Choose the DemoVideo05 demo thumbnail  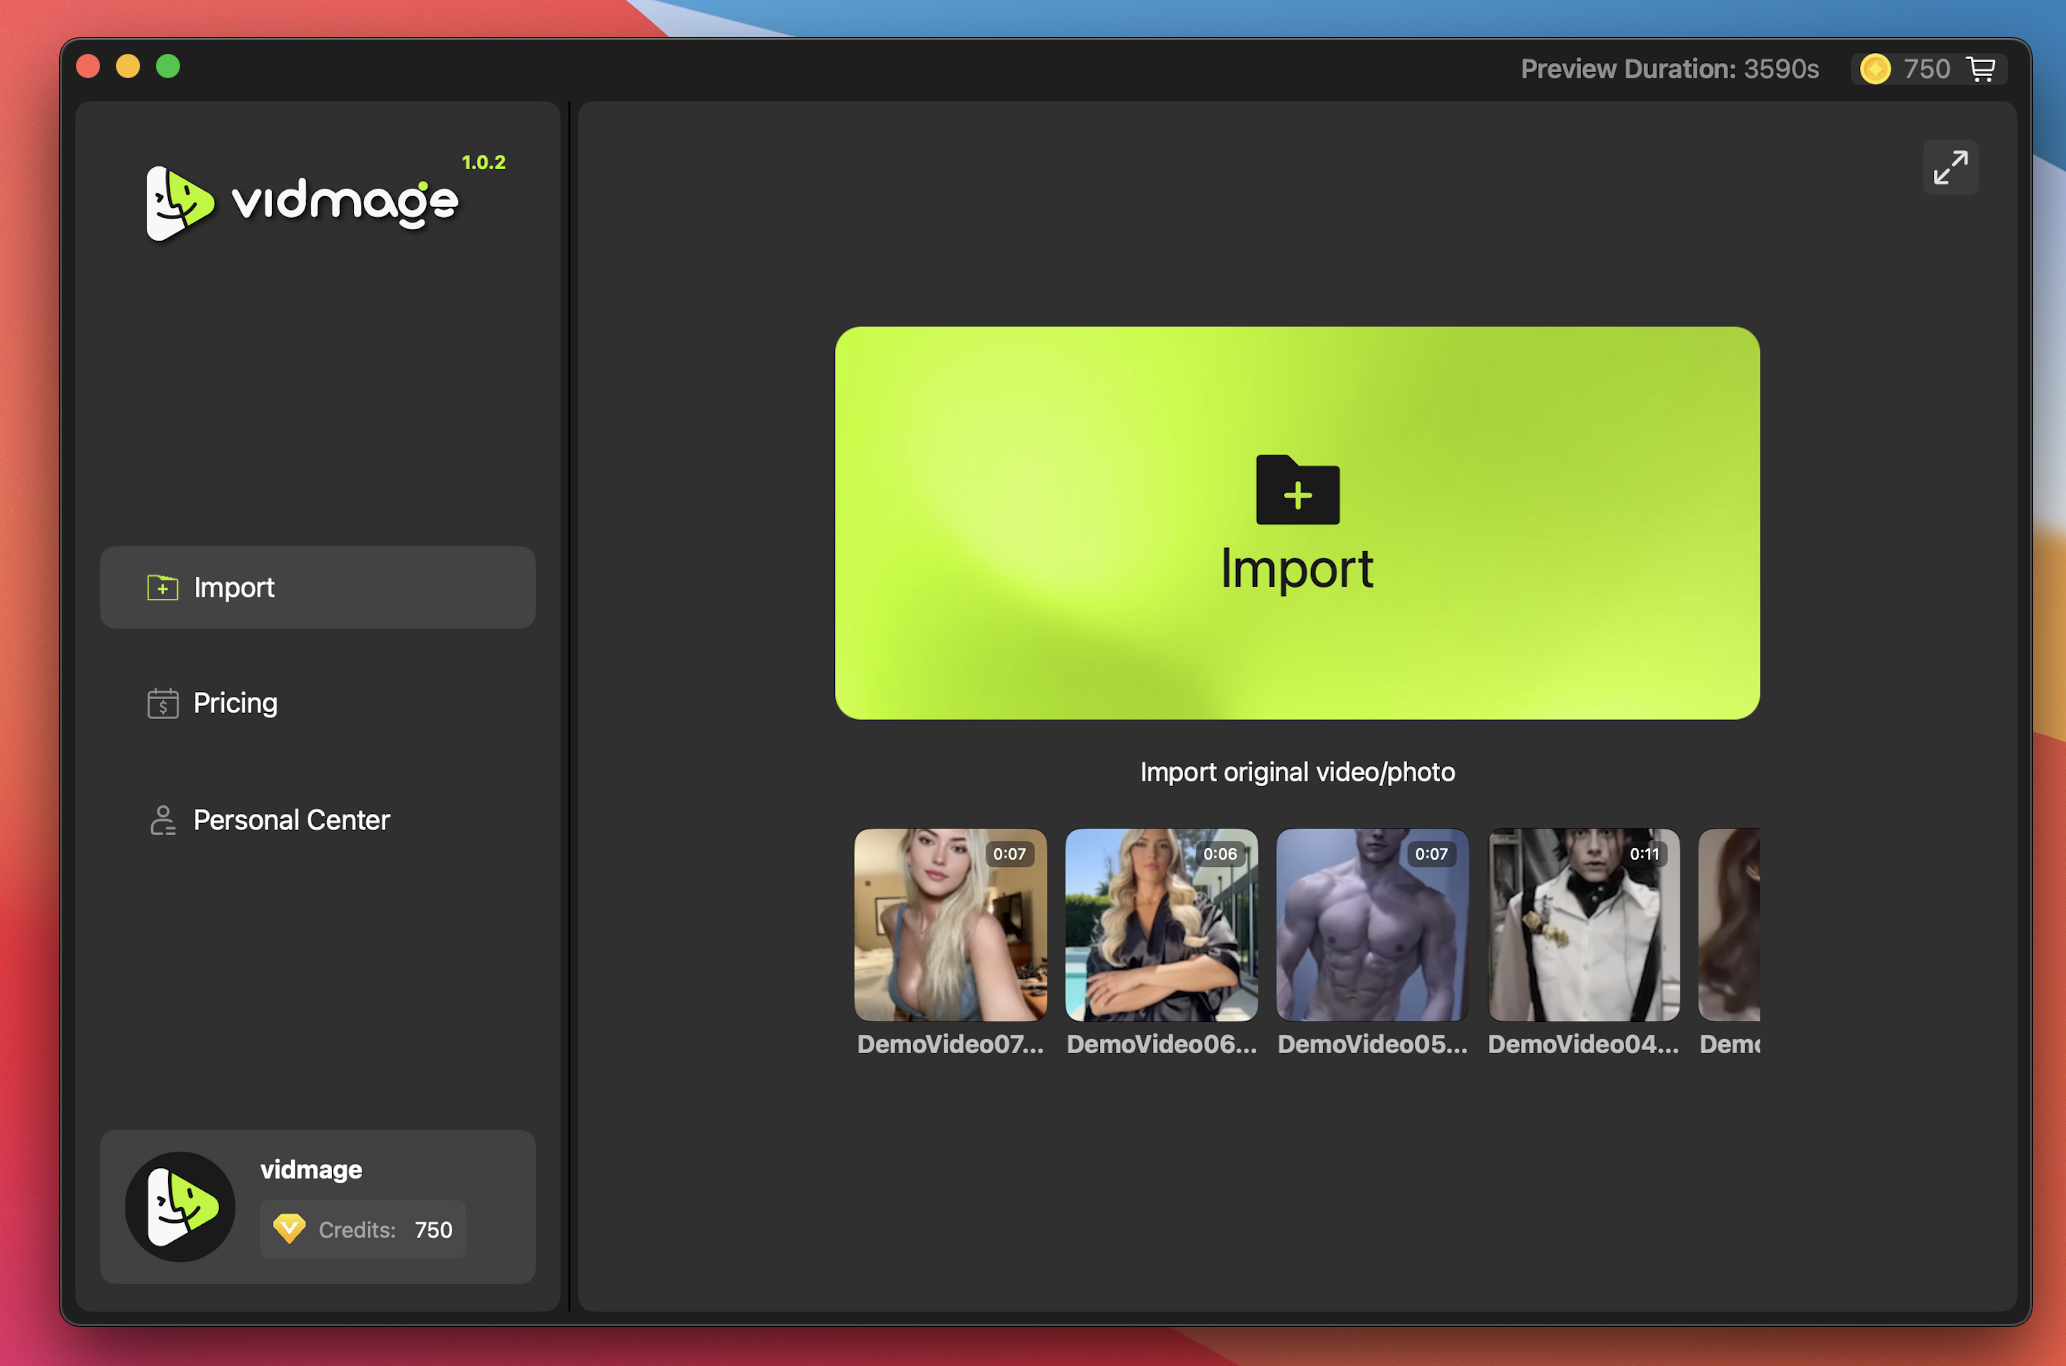pyautogui.click(x=1372, y=925)
